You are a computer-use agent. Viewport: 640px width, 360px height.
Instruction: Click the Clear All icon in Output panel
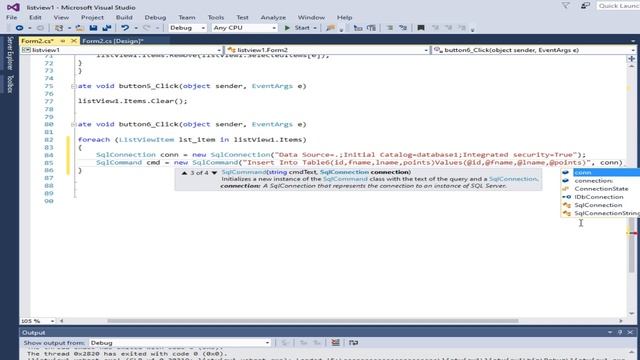(x=336, y=342)
